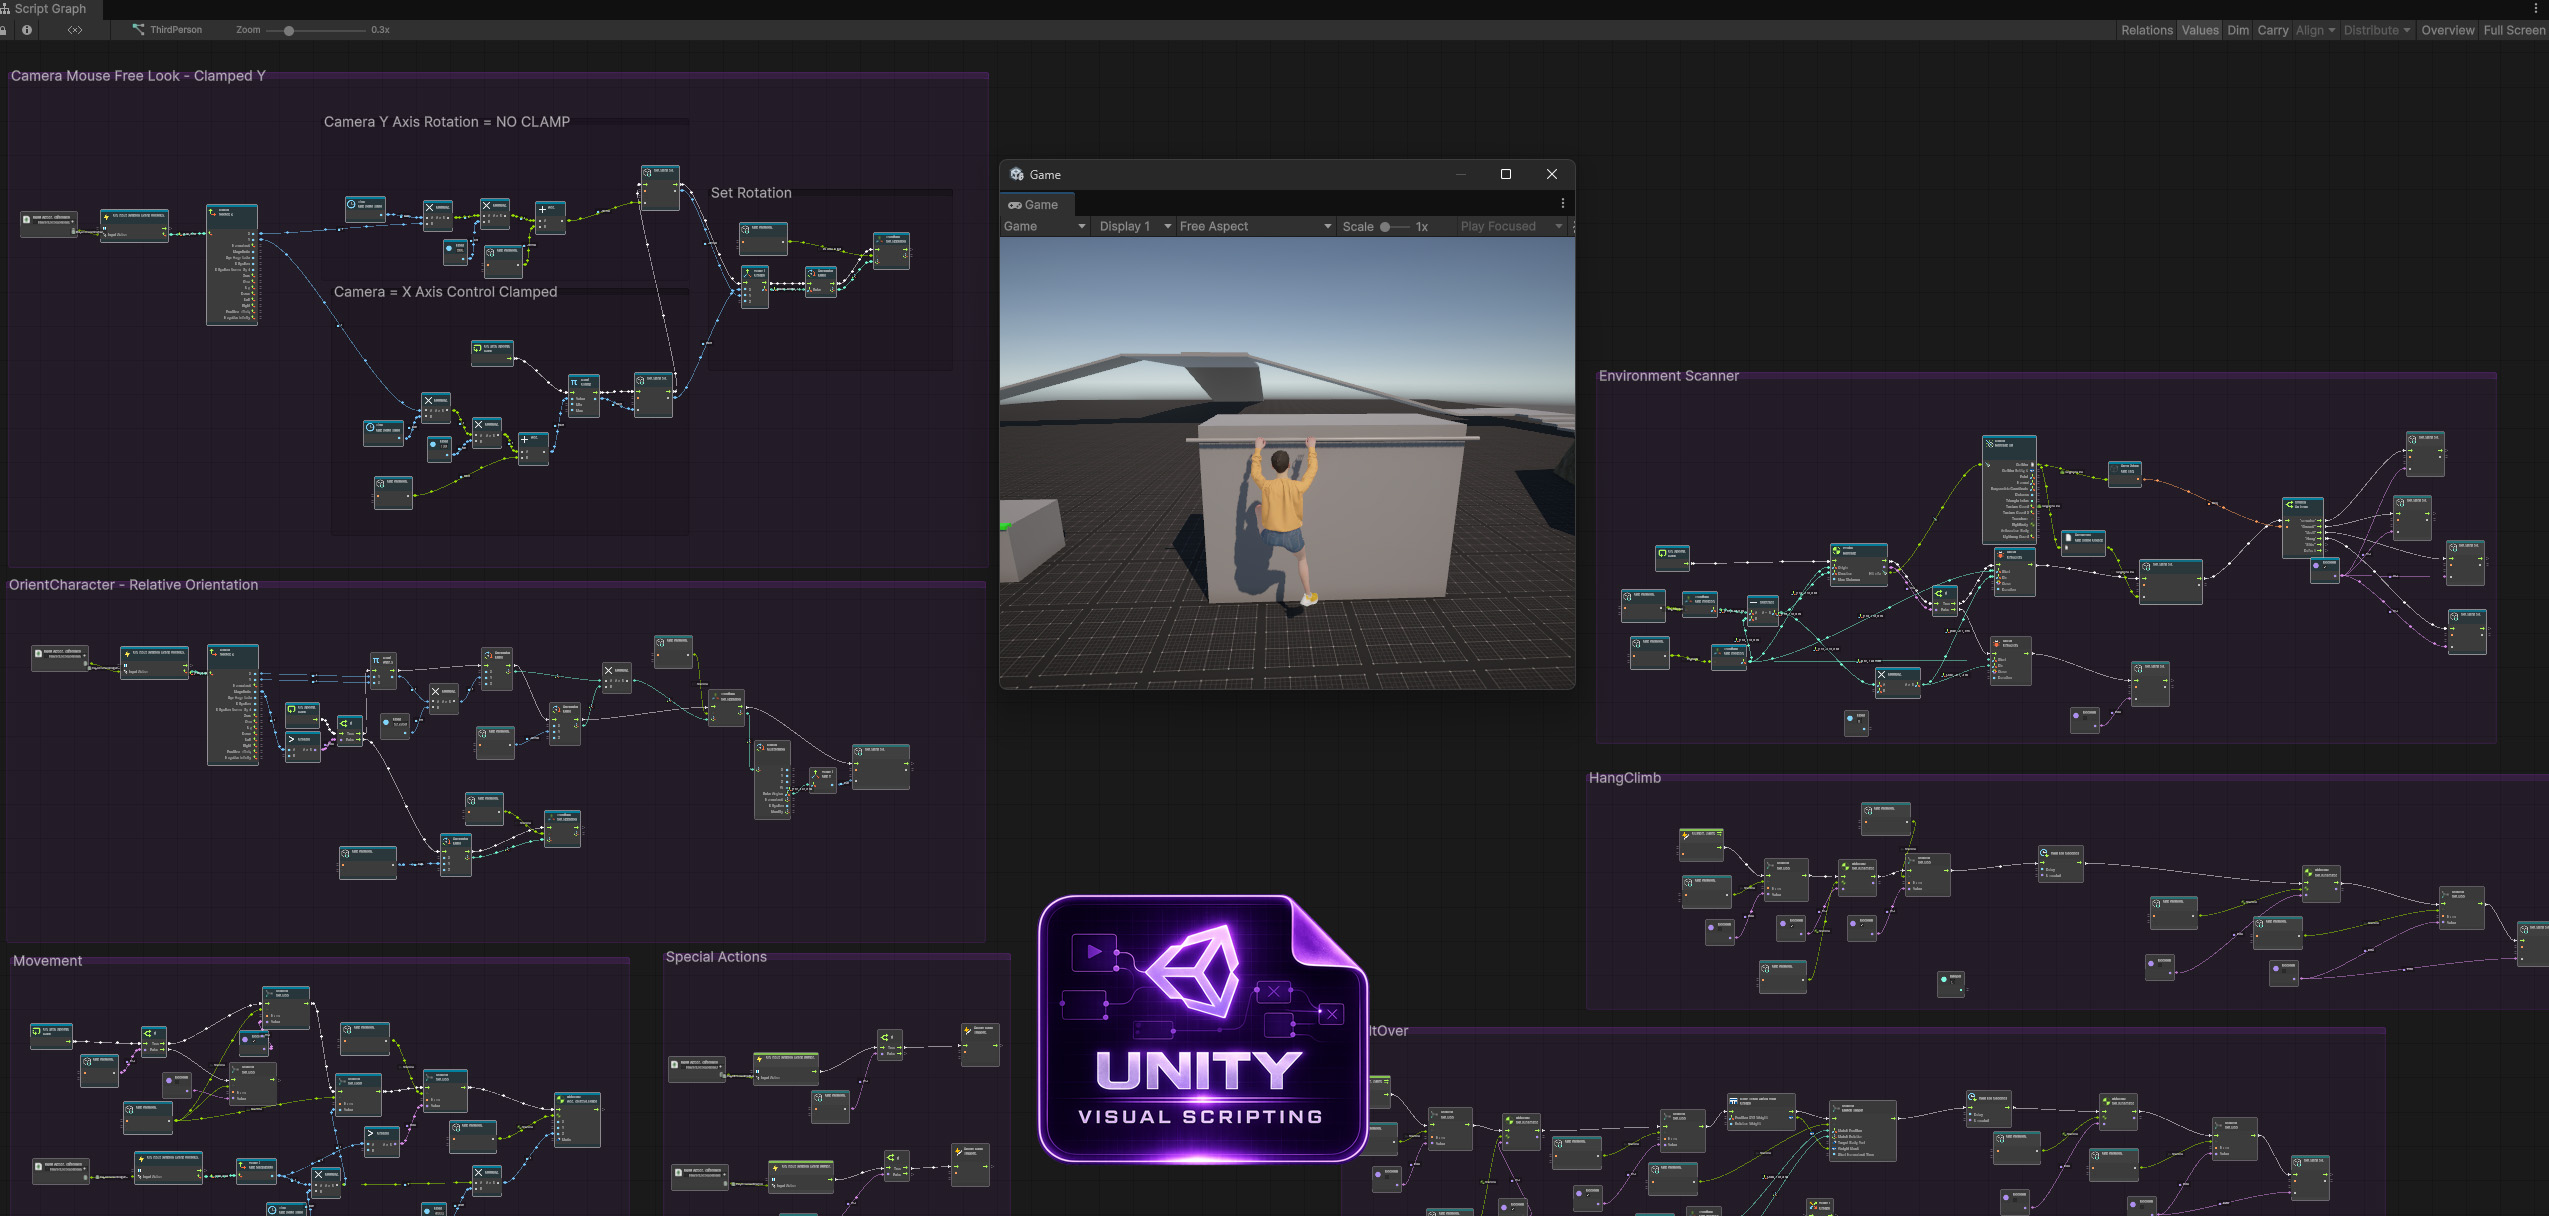
Task: Toggle the Relations option
Action: (2147, 30)
